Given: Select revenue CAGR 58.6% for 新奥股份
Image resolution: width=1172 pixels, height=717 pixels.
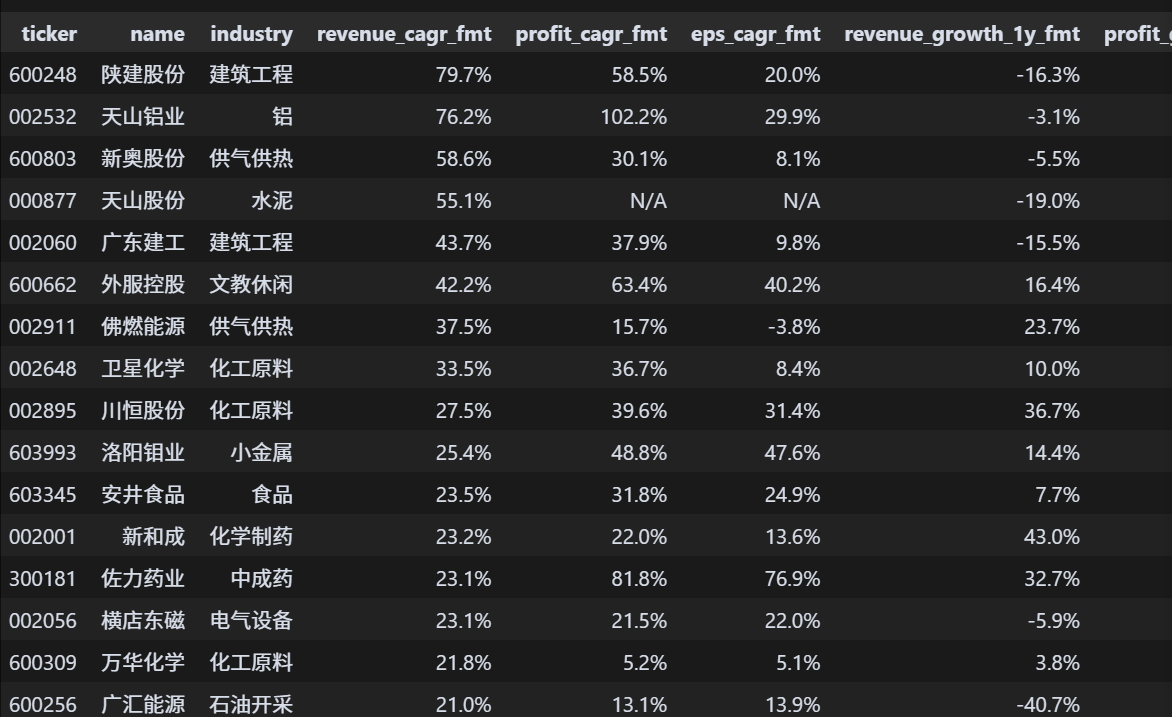Looking at the screenshot, I should click(x=463, y=159).
